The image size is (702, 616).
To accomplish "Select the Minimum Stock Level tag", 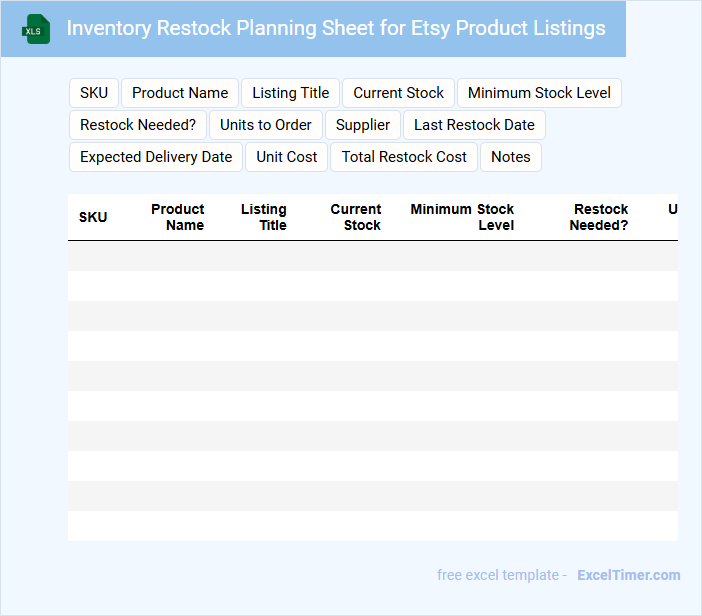I will point(539,93).
